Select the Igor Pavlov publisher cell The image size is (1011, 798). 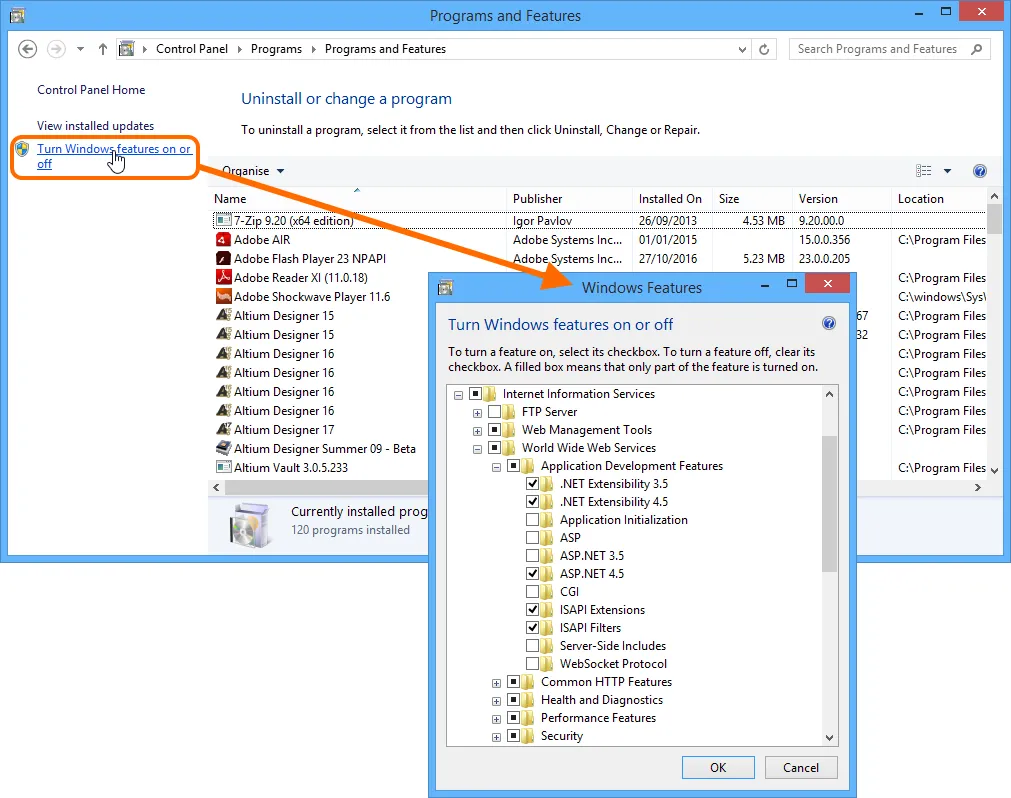[x=542, y=221]
